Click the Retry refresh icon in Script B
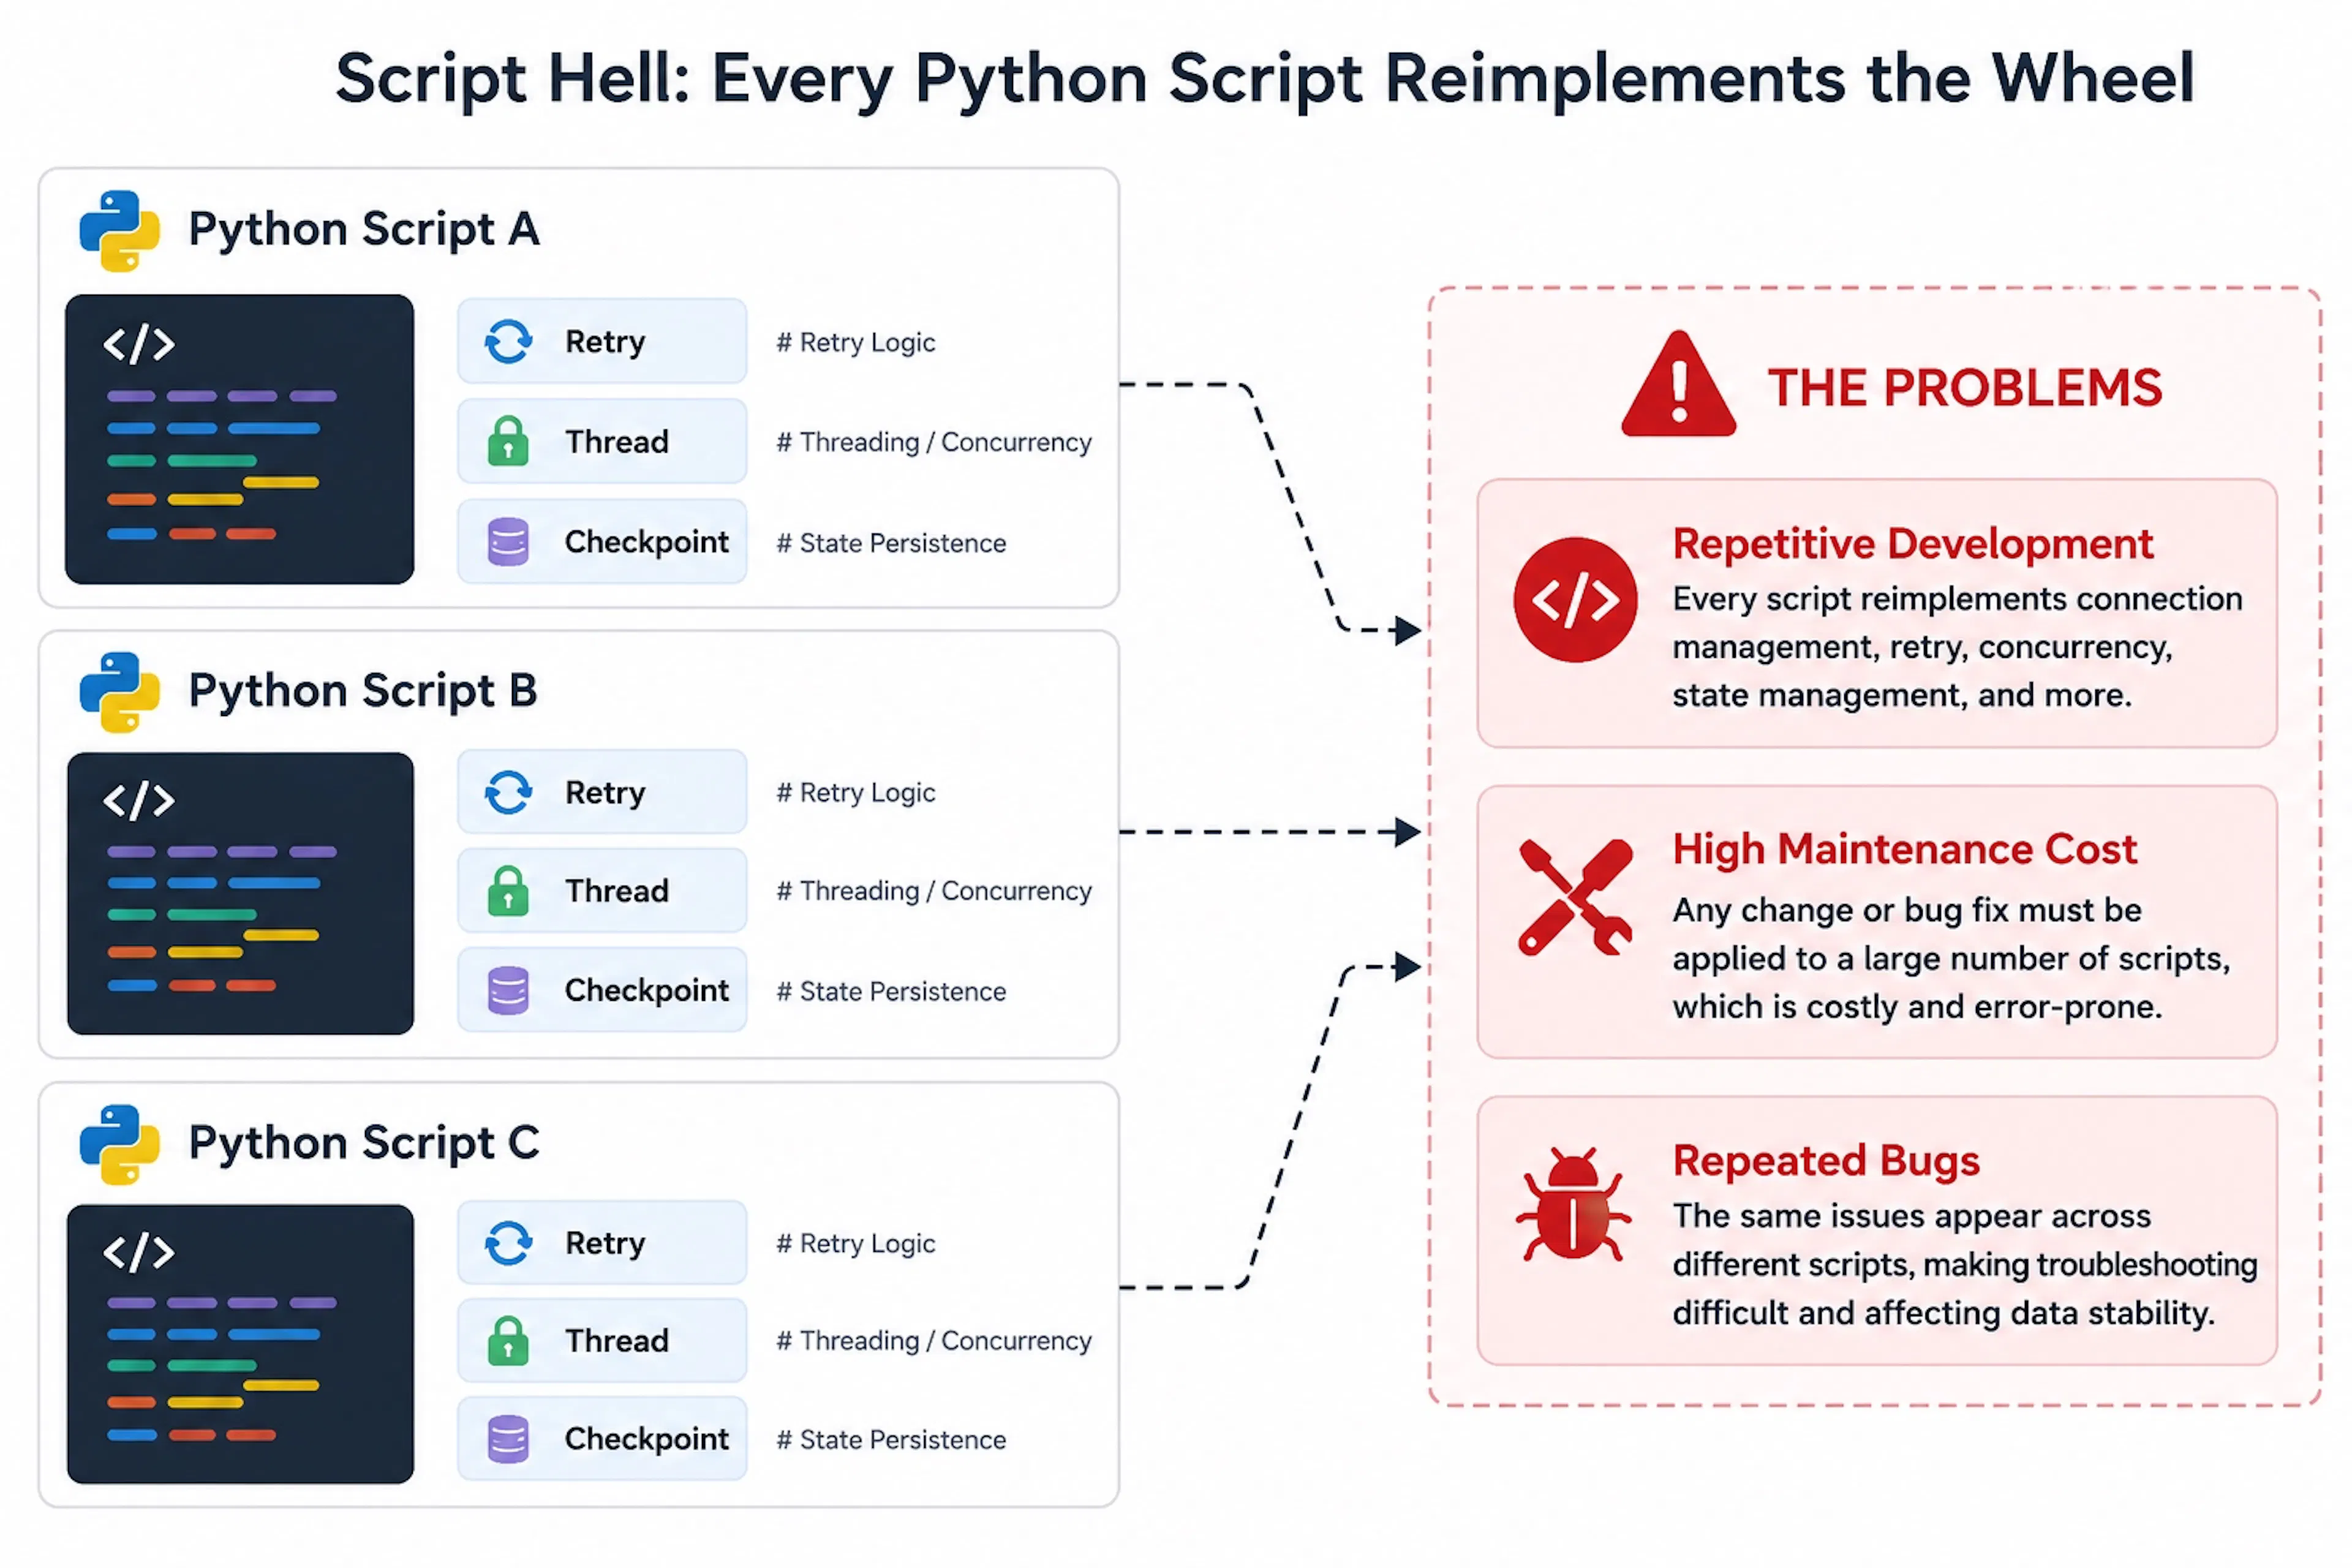 click(x=508, y=793)
